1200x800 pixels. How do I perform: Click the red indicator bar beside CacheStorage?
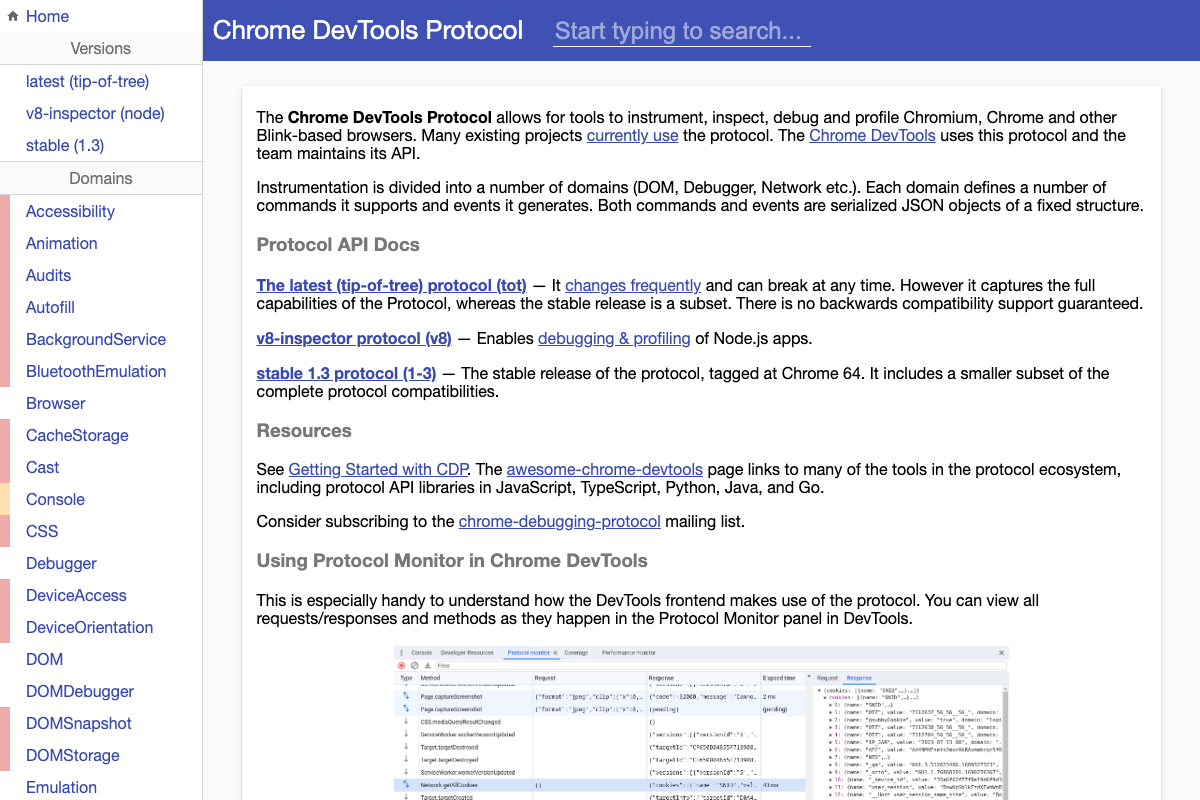(x=4, y=435)
